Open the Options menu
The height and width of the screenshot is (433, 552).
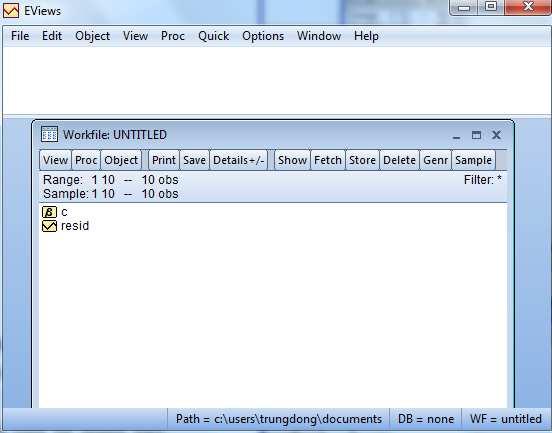pos(263,36)
